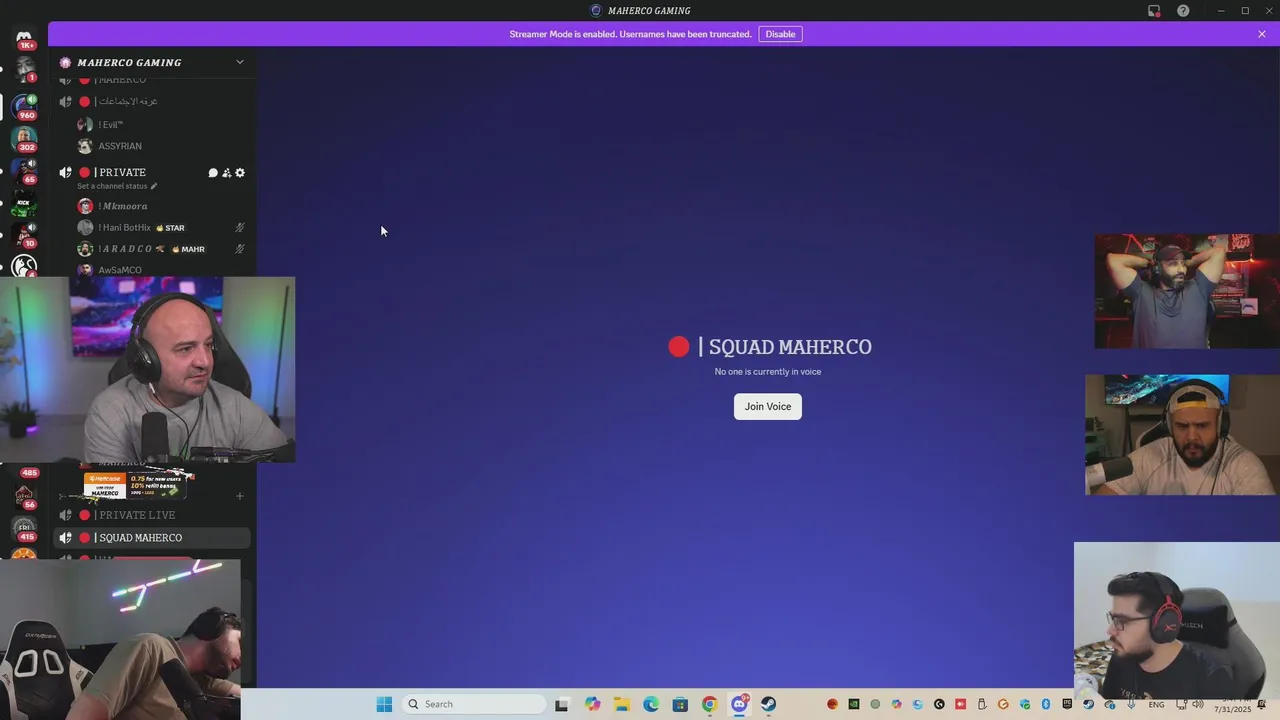Click the MAHR tag beside ARADCO
The height and width of the screenshot is (720, 1280).
pos(188,249)
